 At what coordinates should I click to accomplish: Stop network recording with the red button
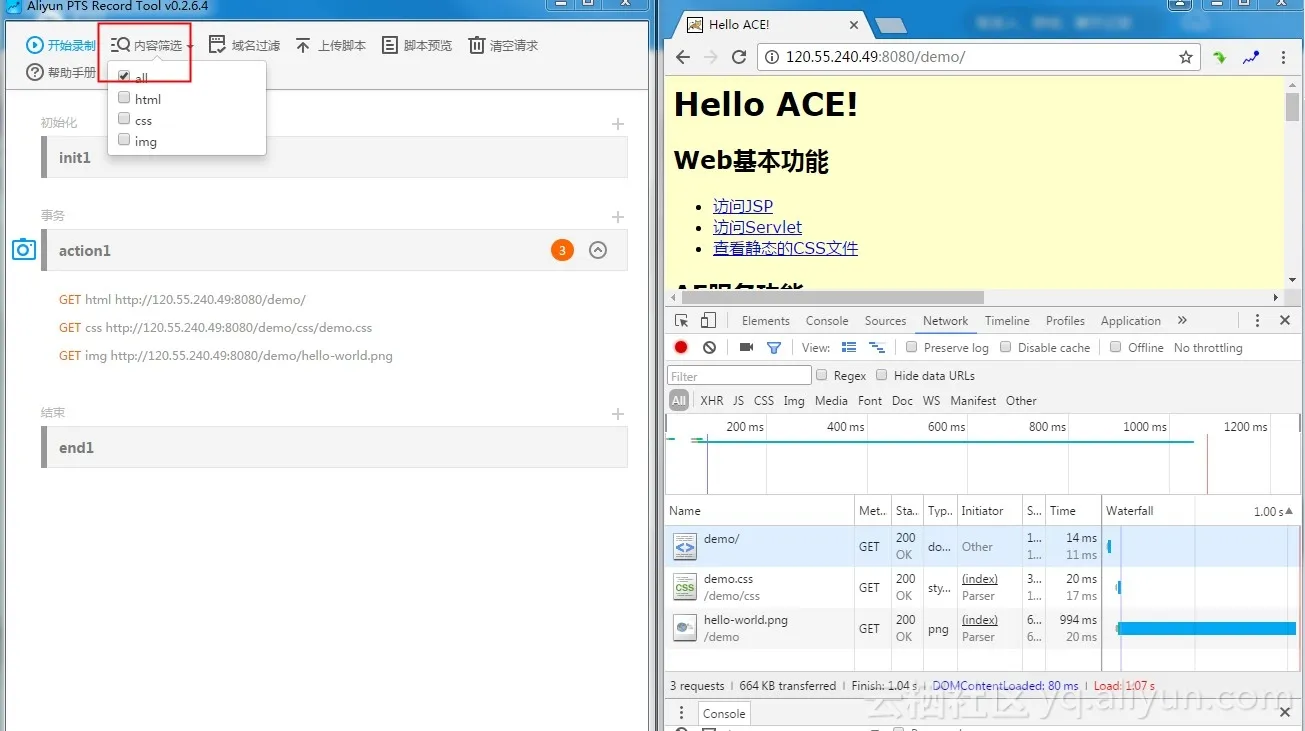681,347
